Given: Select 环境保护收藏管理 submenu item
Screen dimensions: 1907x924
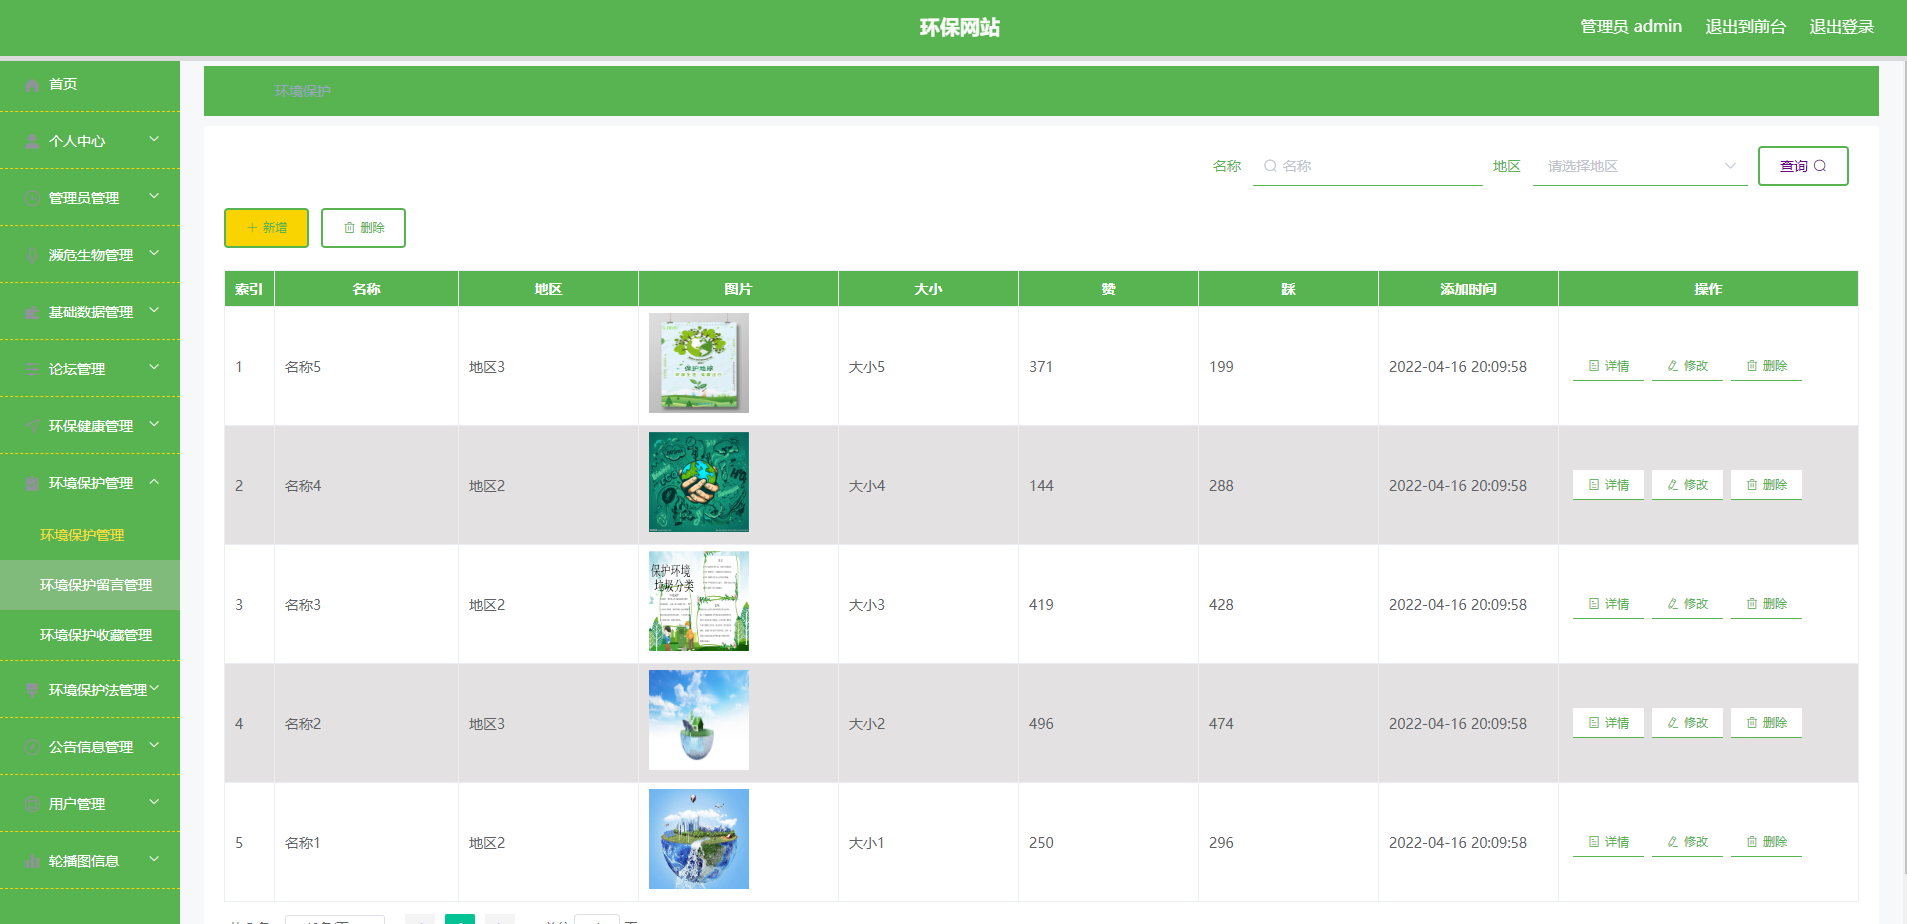Looking at the screenshot, I should coord(90,635).
